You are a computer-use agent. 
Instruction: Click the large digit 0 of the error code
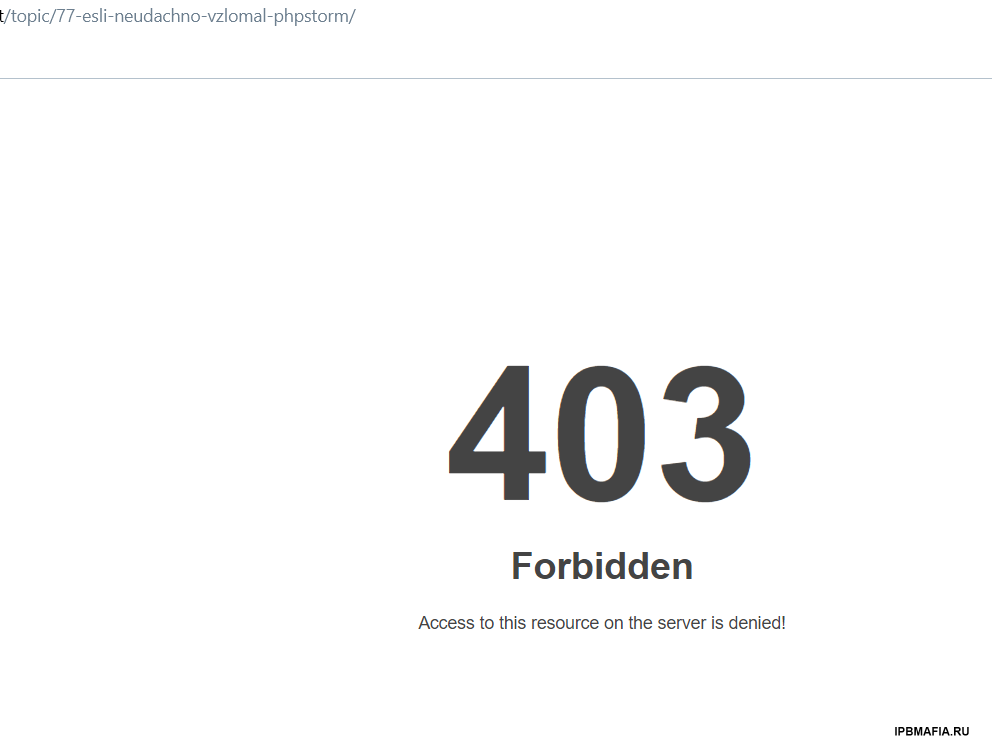[x=601, y=433]
